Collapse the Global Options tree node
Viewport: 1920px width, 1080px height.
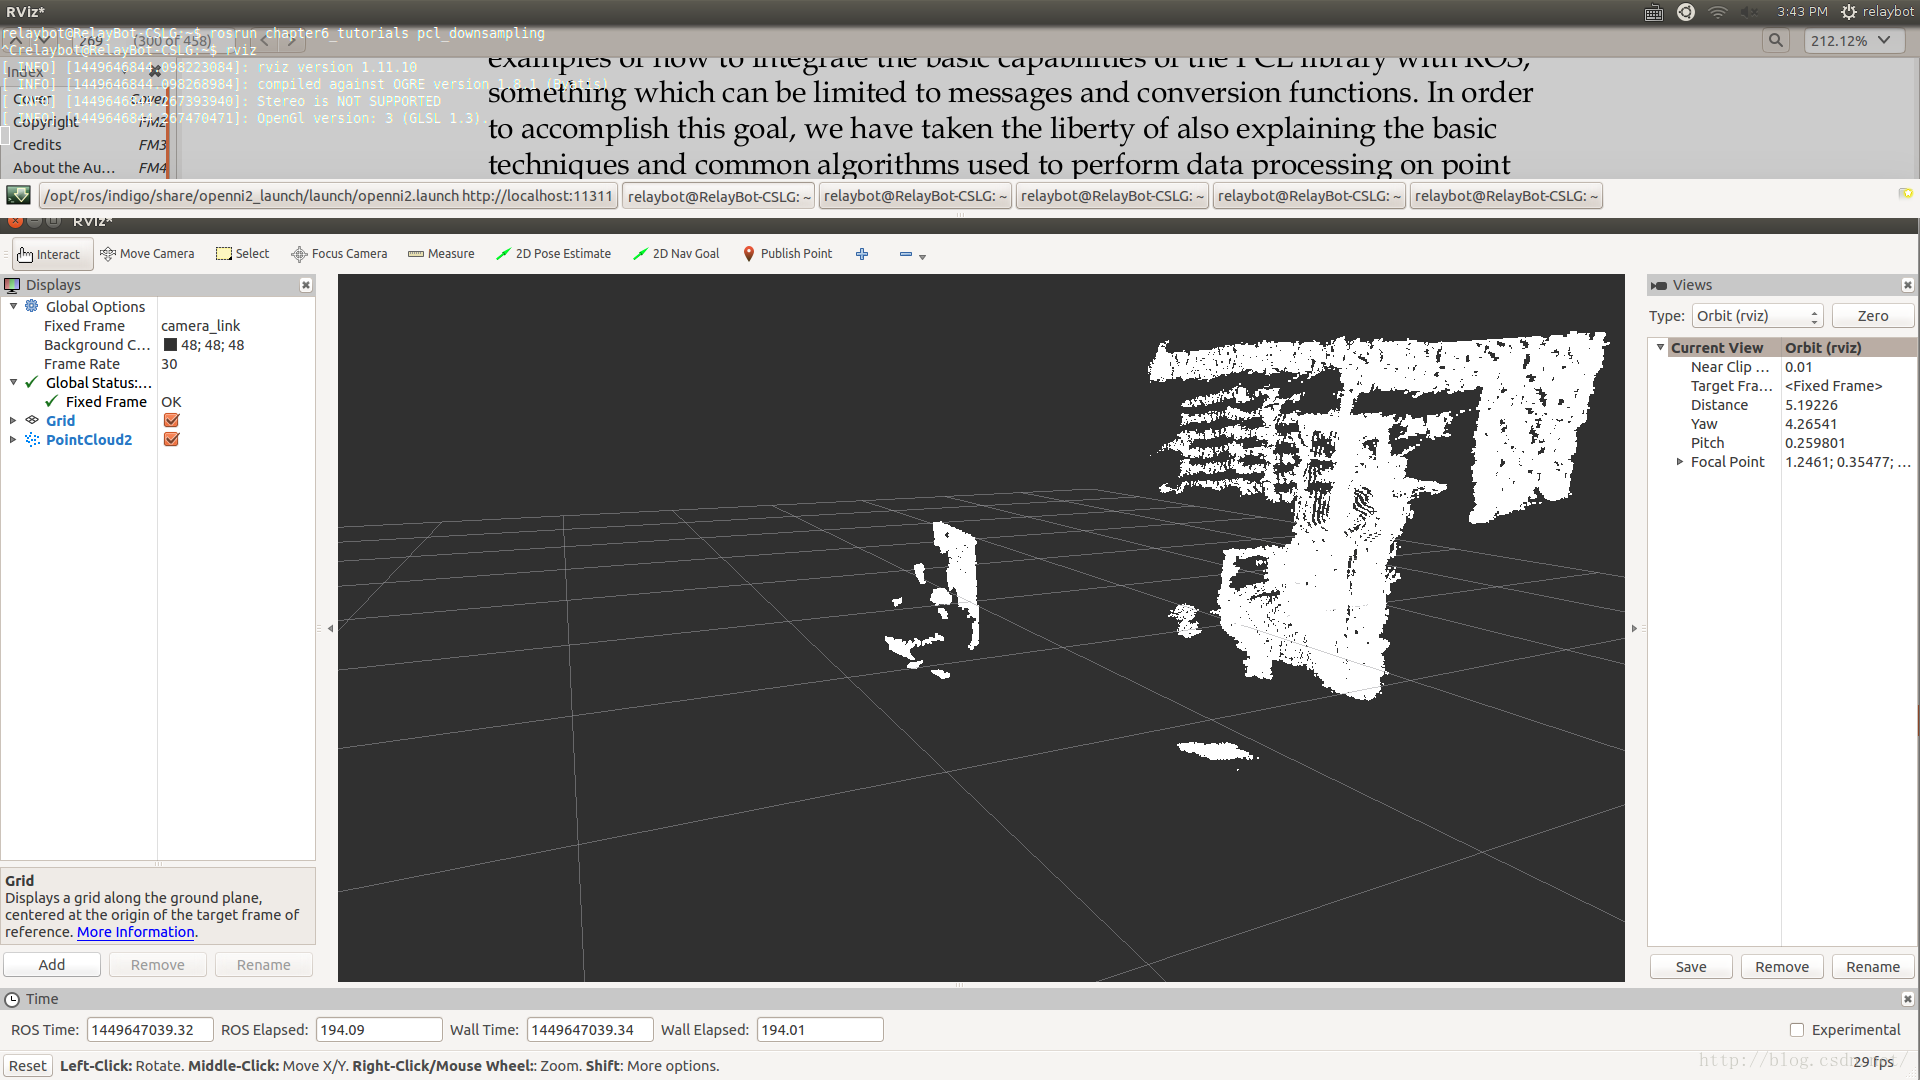pos(13,306)
